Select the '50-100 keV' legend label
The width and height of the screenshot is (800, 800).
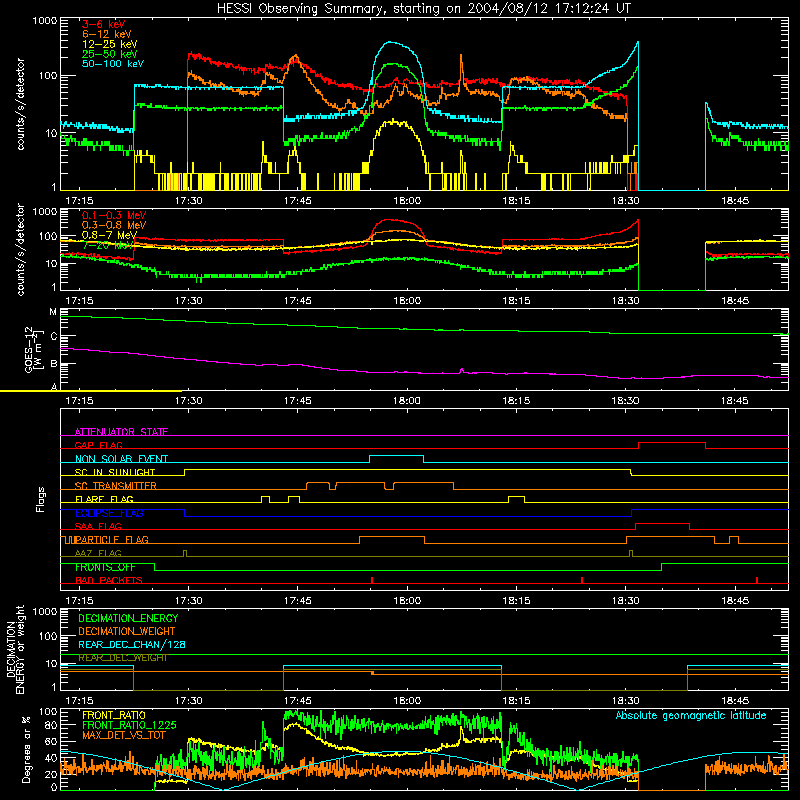point(113,64)
